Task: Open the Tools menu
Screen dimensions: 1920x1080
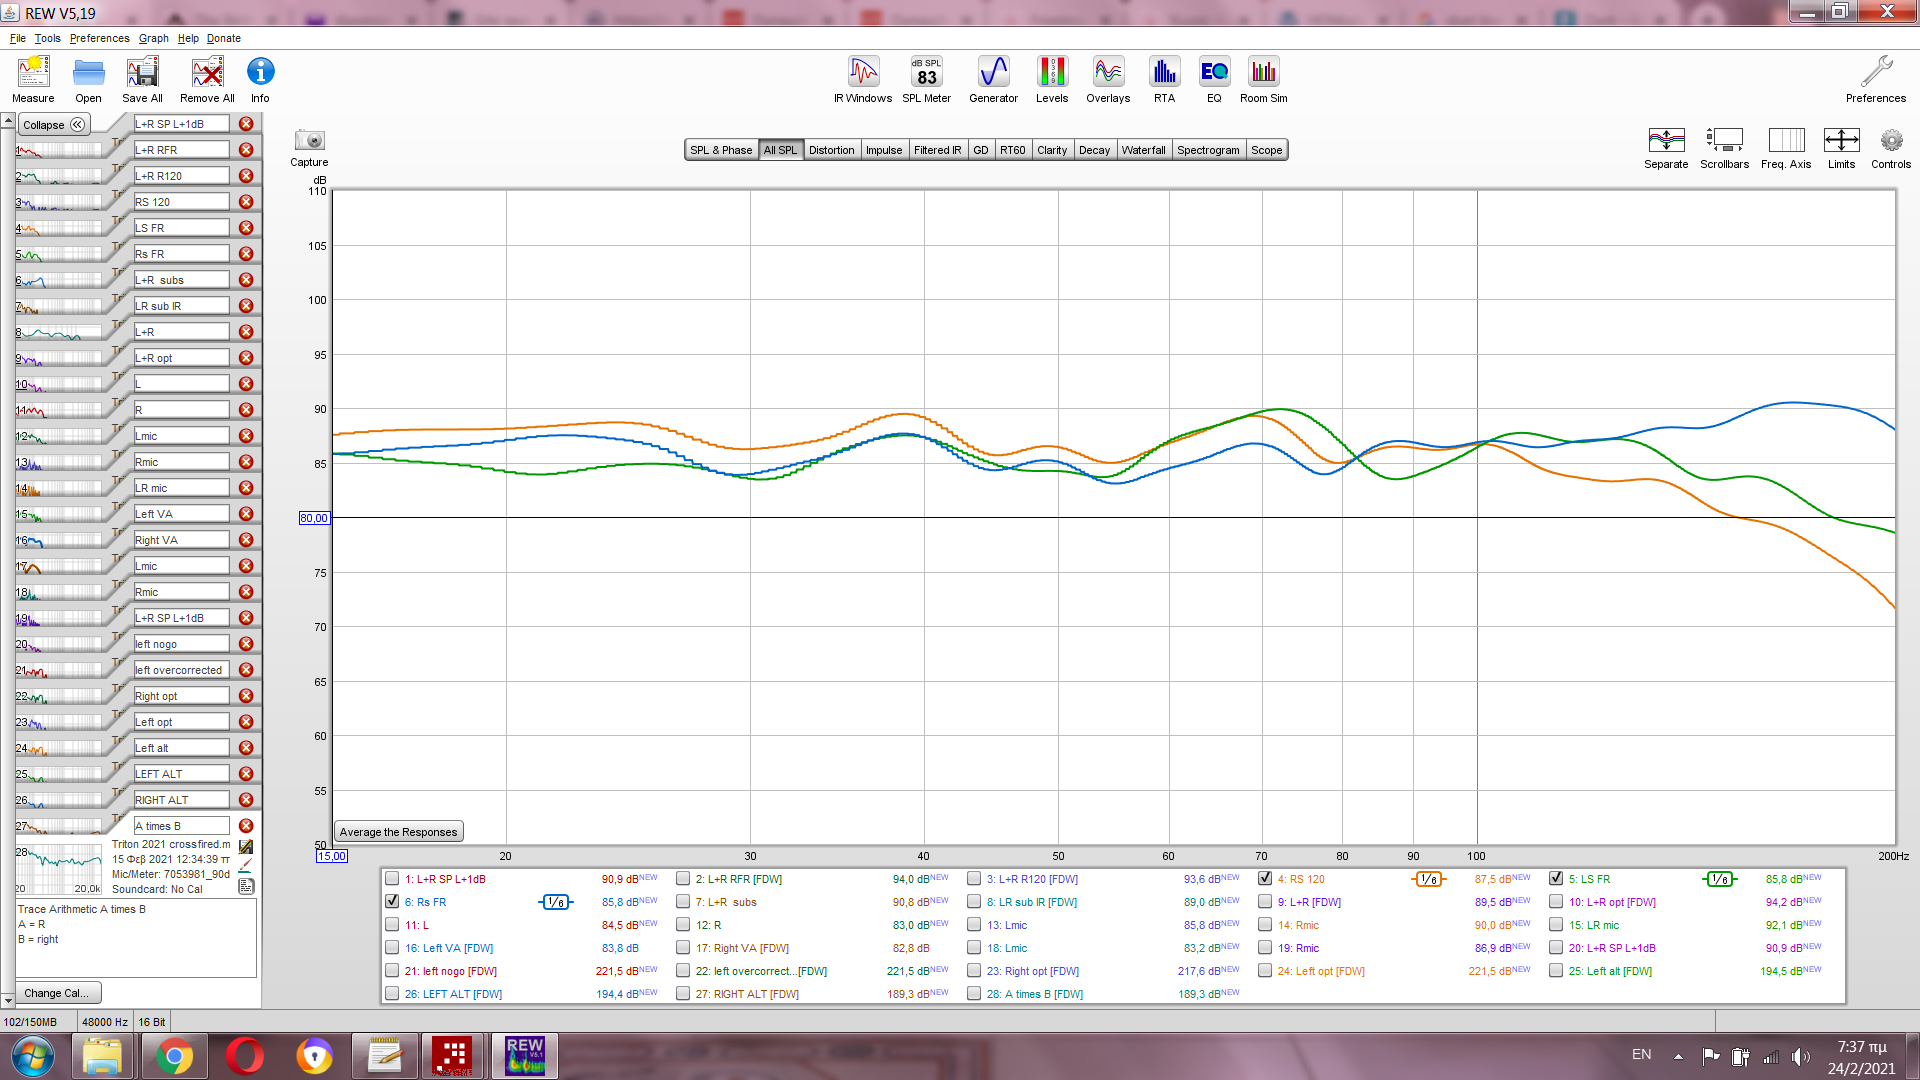Action: tap(47, 38)
